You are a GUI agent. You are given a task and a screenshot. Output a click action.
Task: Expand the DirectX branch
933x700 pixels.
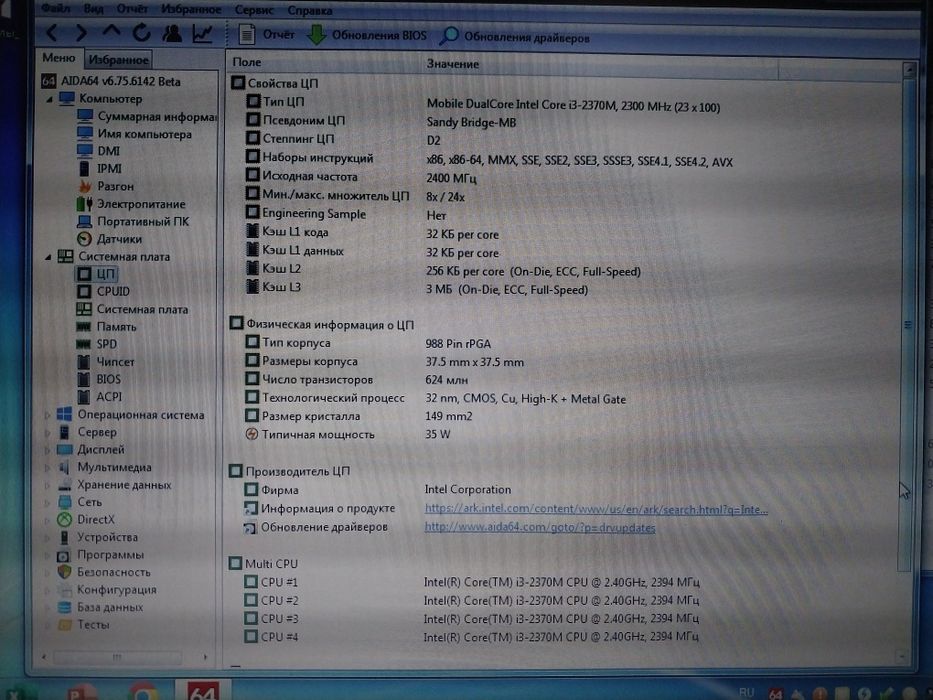[x=48, y=520]
